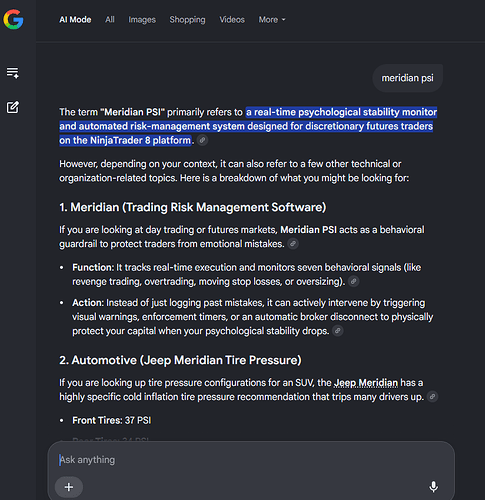This screenshot has height=500, width=485.
Task: Open the source link icon after 'emotional mistakes'
Action: coord(293,244)
